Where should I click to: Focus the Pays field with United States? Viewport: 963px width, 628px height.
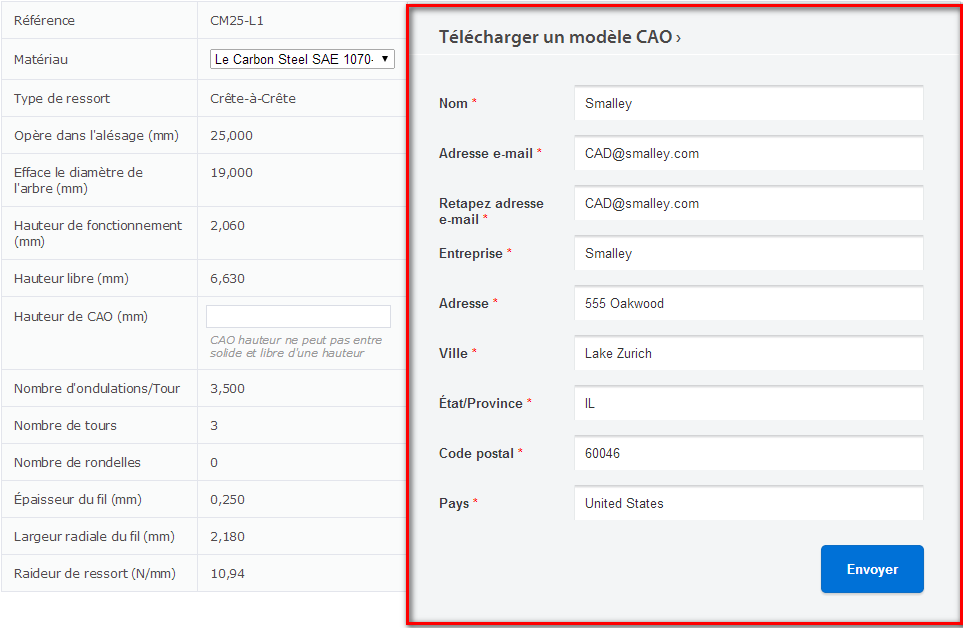click(x=748, y=504)
